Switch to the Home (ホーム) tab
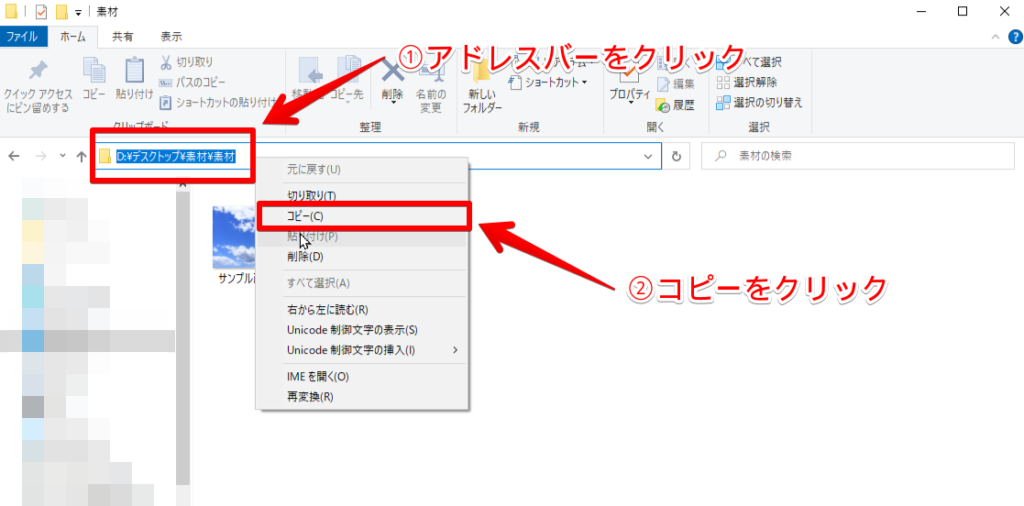This screenshot has height=506, width=1024. [72, 37]
